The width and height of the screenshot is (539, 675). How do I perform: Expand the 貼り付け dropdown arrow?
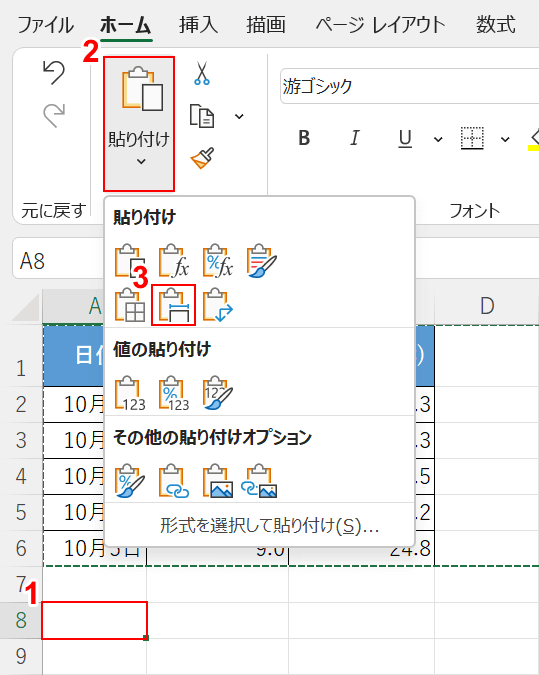click(x=141, y=162)
